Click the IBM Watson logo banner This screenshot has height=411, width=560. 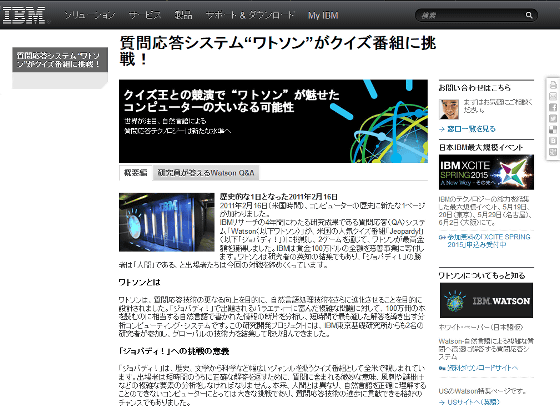(x=486, y=301)
